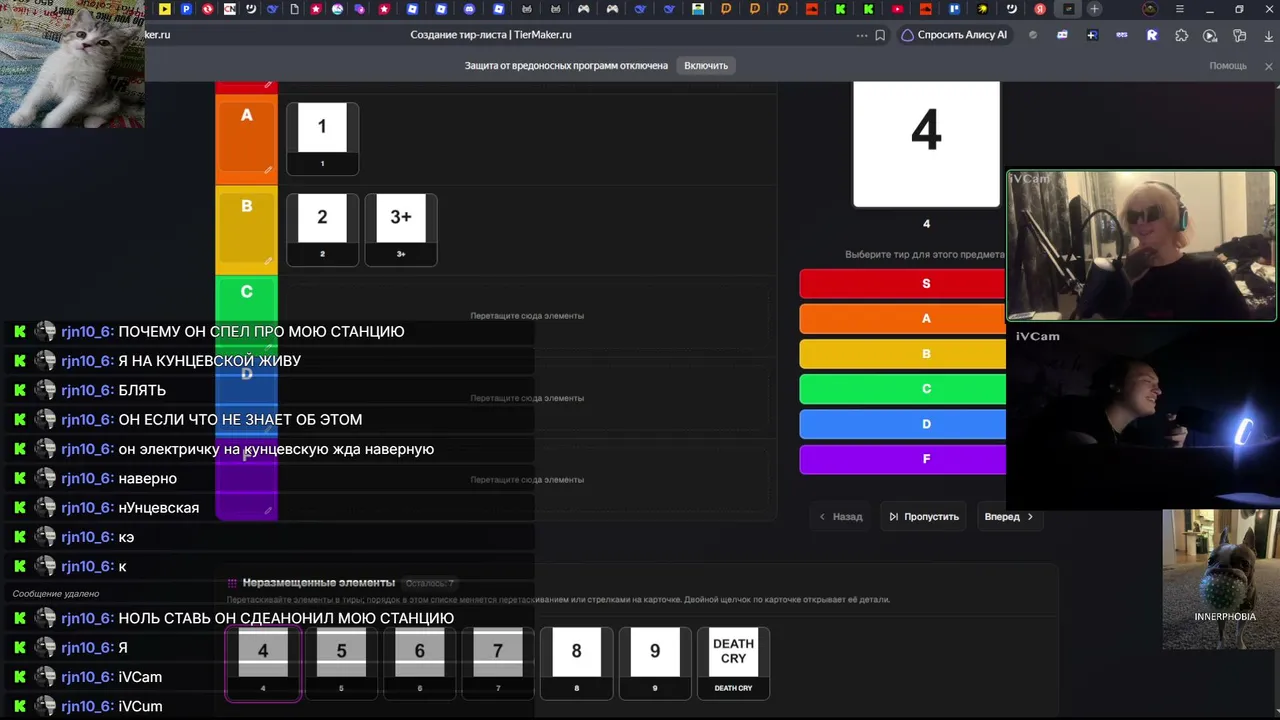The width and height of the screenshot is (1280, 720).
Task: Open the blue P tab
Action: pos(186,9)
